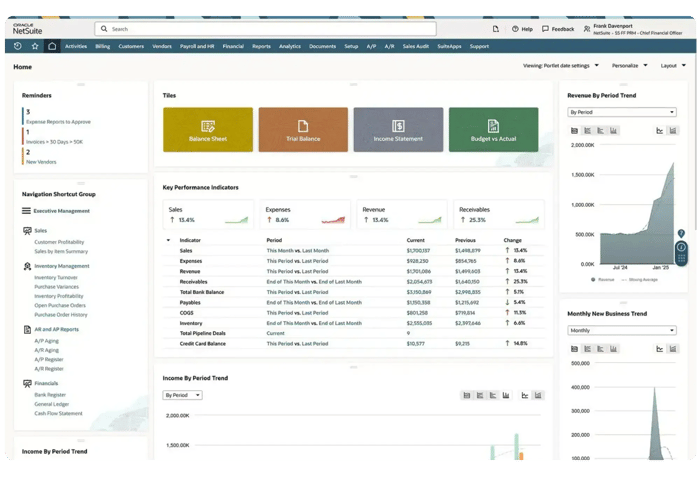
Task: Go to Home via house icon
Action: point(52,46)
